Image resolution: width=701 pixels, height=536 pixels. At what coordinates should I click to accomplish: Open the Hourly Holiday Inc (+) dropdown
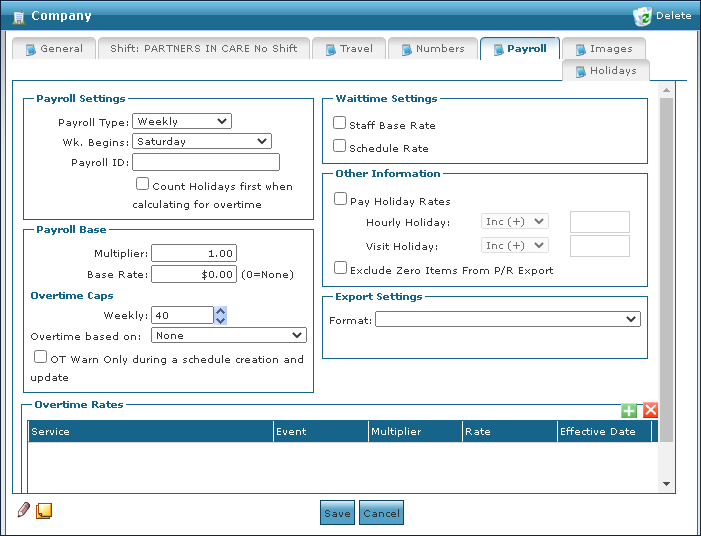tap(515, 221)
